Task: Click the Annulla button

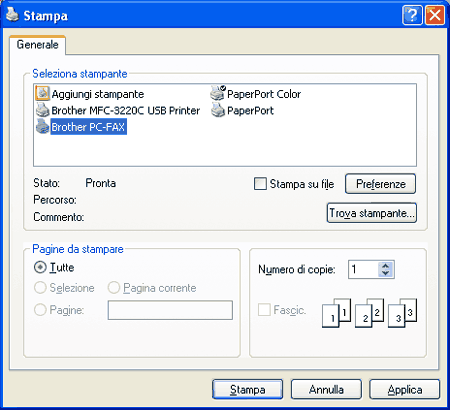Action: pyautogui.click(x=326, y=389)
